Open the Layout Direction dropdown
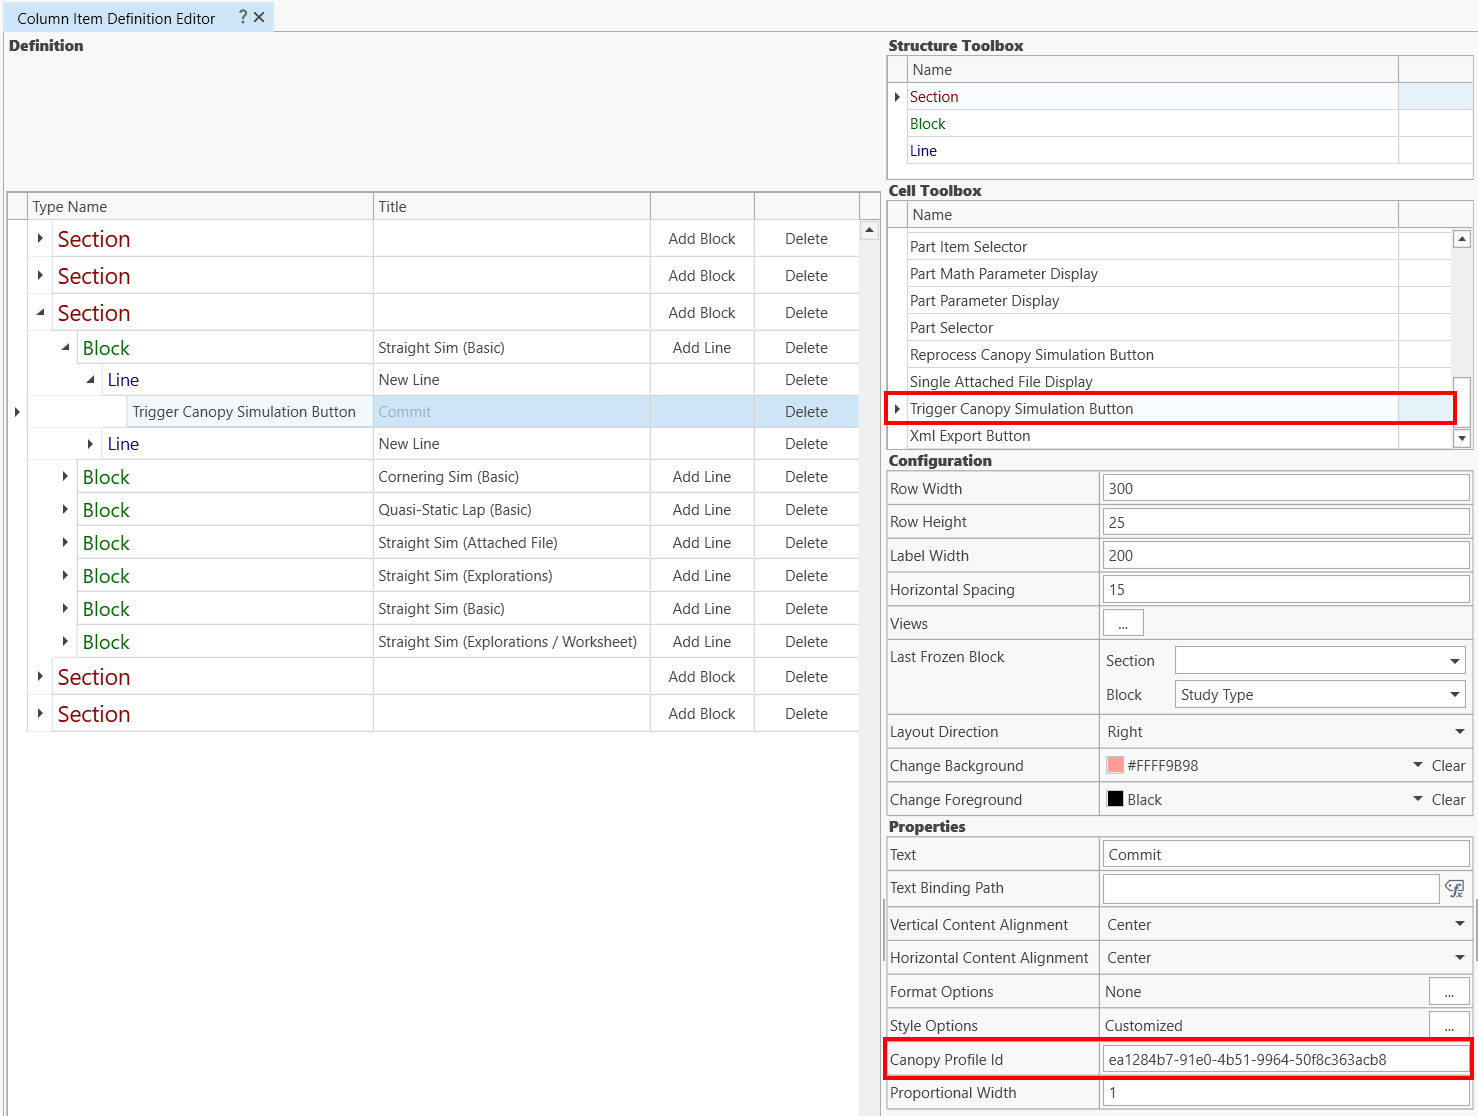Image resolution: width=1478 pixels, height=1116 pixels. (x=1459, y=732)
